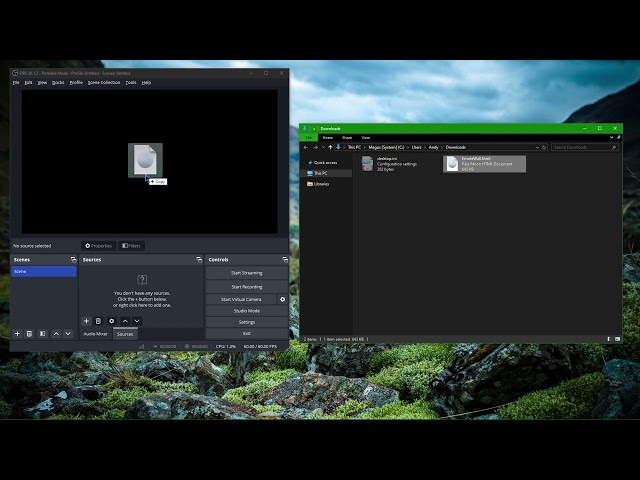Click the Filters button below preview
The width and height of the screenshot is (640, 480).
pyautogui.click(x=131, y=246)
